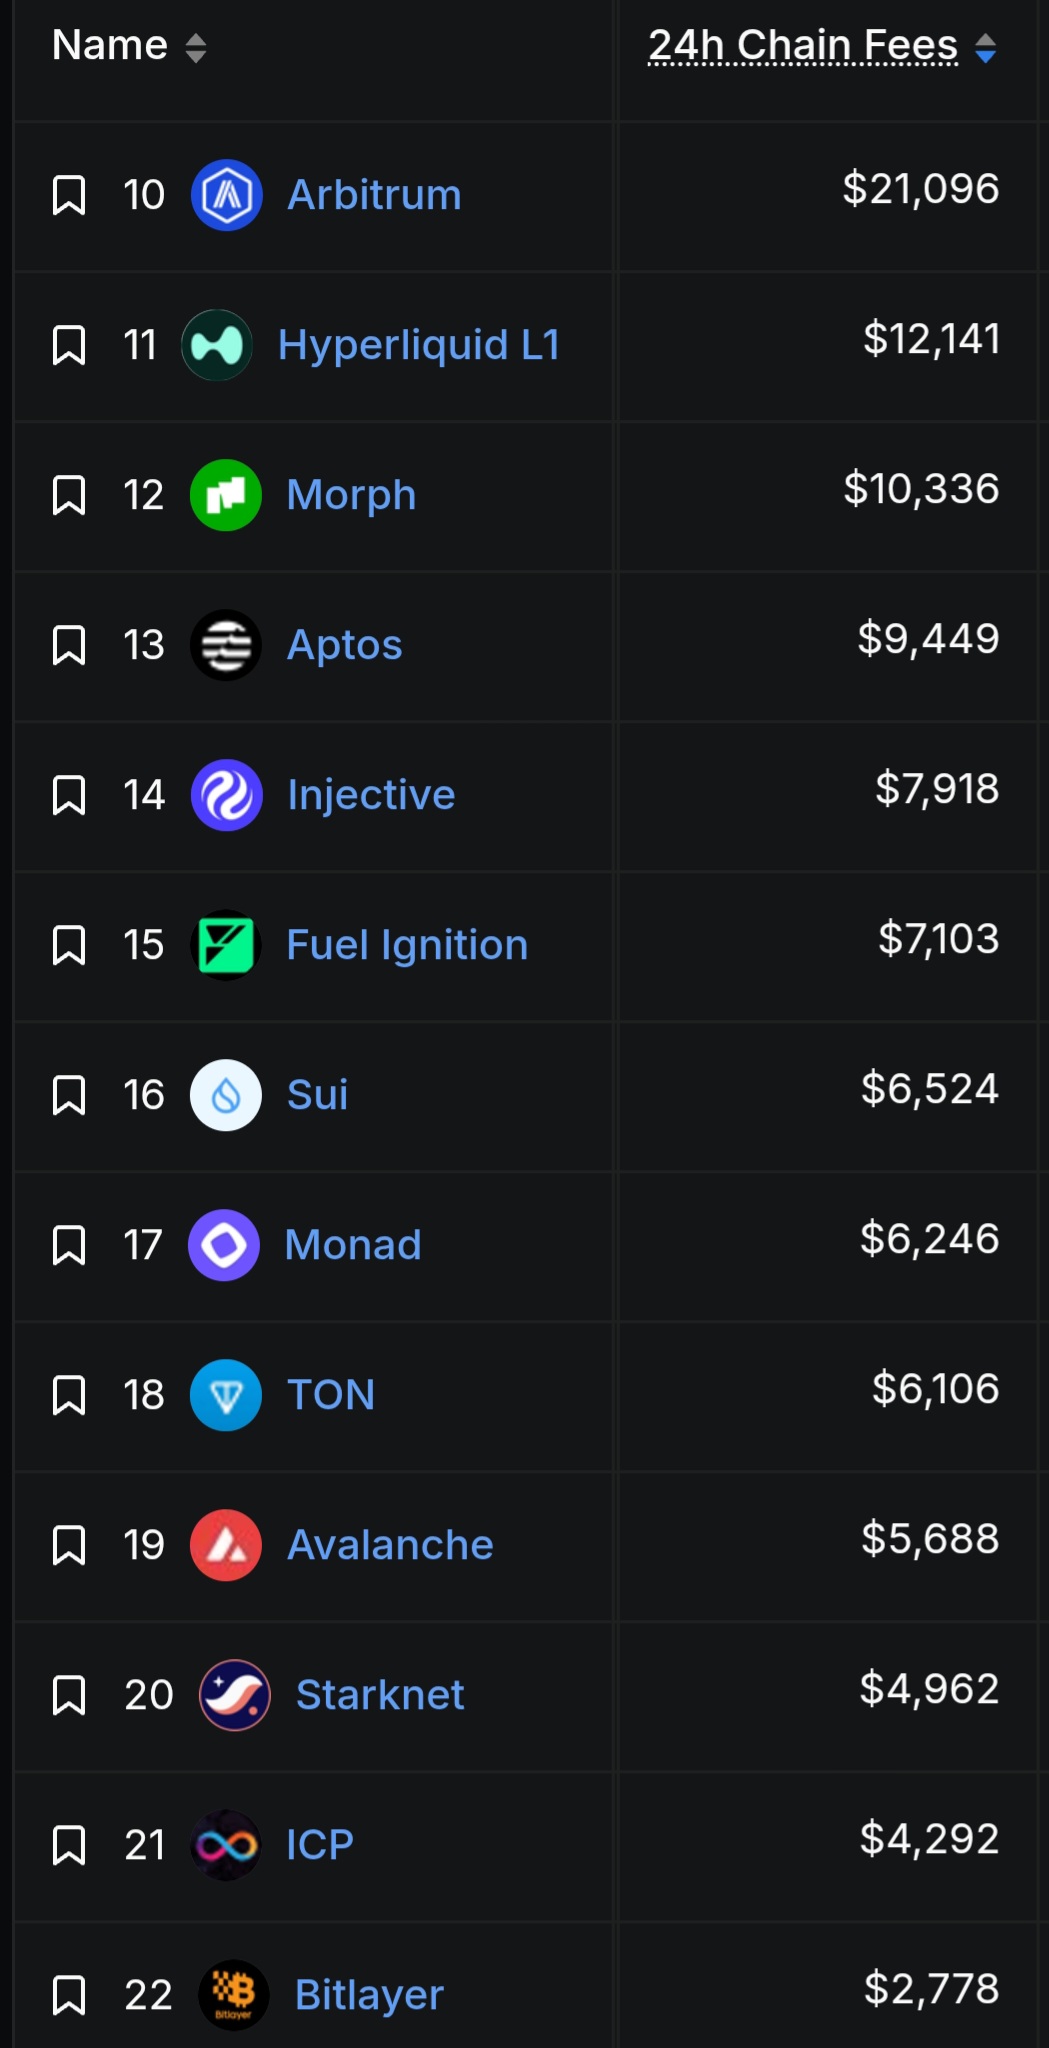Toggle bookmark for Injective
This screenshot has height=2048, width=1049.
click(69, 795)
